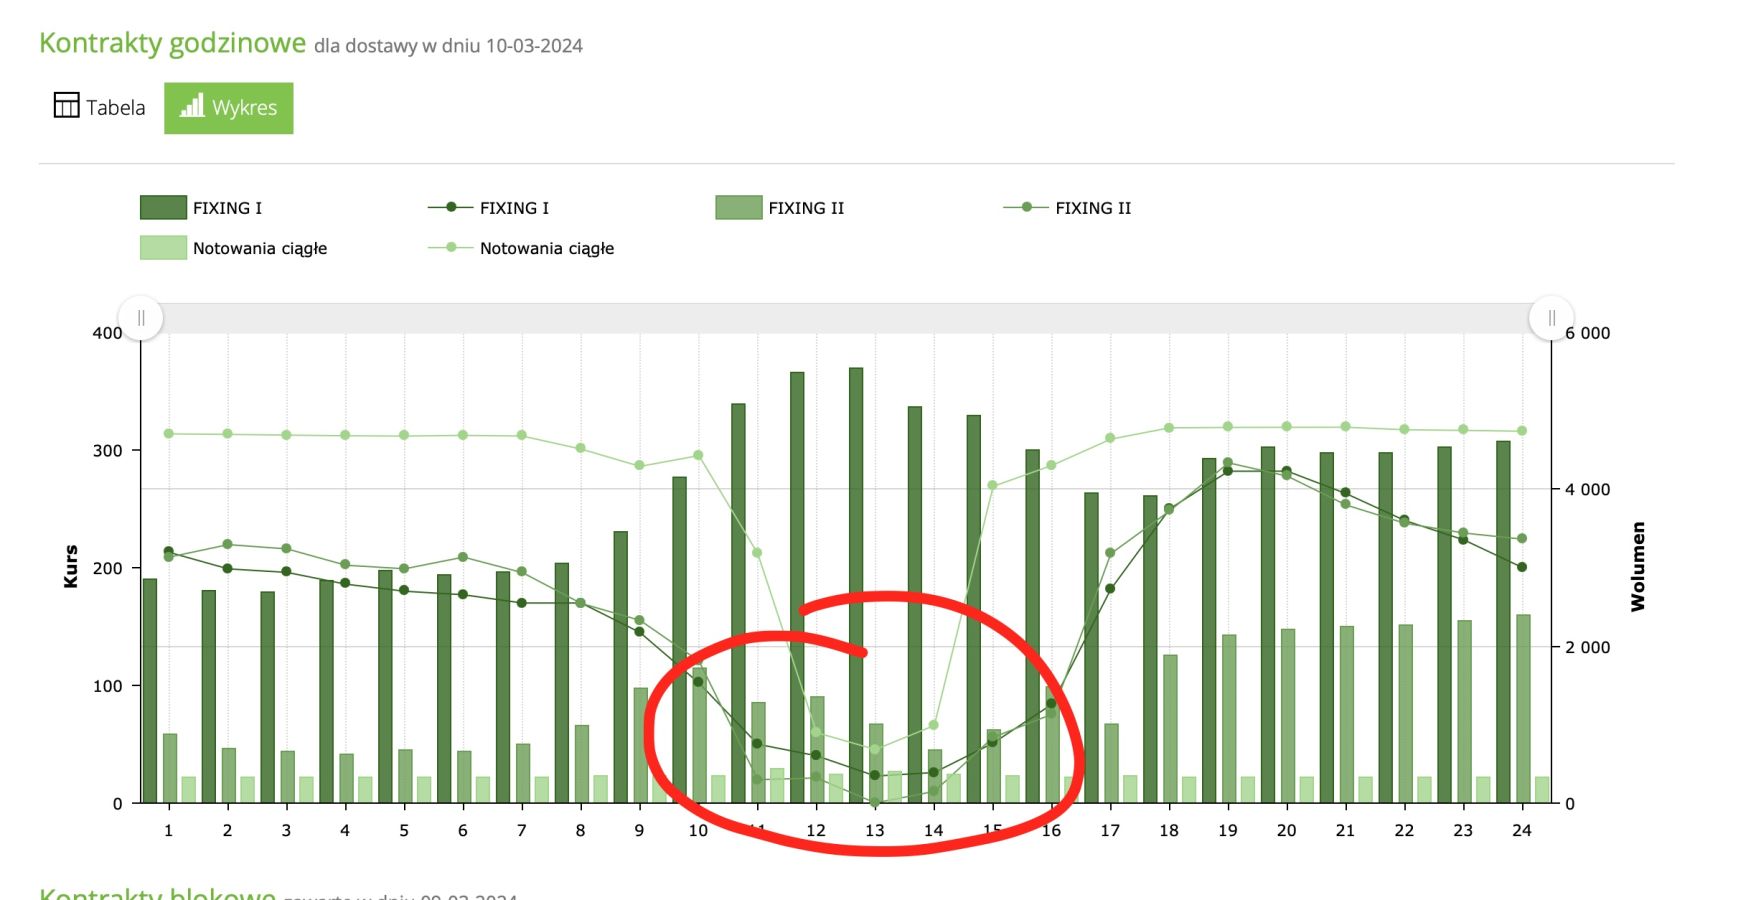The width and height of the screenshot is (1756, 900).
Task: Click the FIXING I bar at hour 1
Action: pyautogui.click(x=150, y=691)
